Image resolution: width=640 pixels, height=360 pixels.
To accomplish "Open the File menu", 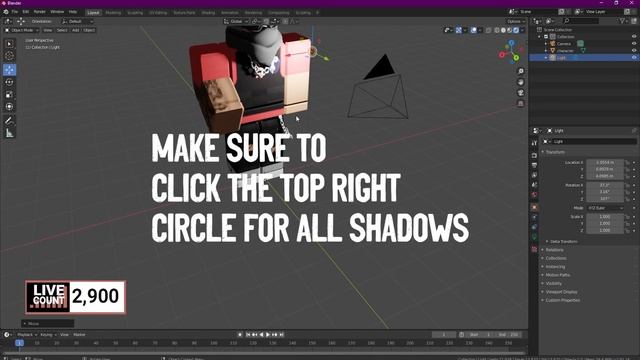I will (15, 12).
